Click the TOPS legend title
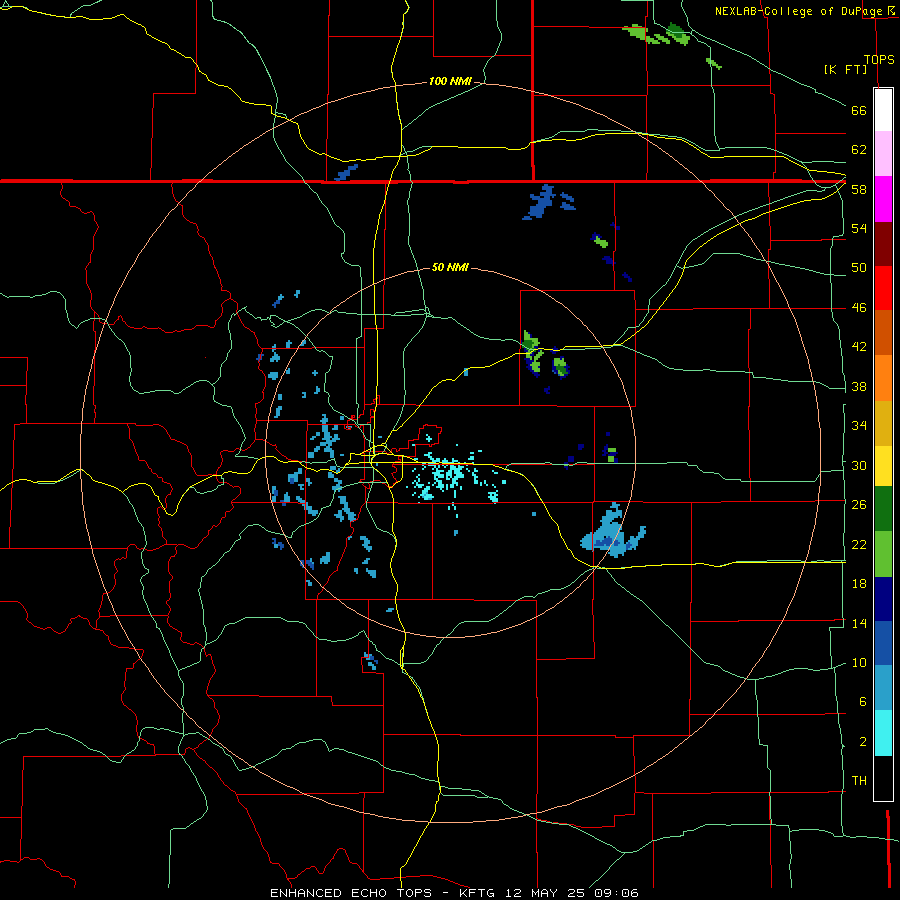The image size is (900, 900). tap(879, 59)
